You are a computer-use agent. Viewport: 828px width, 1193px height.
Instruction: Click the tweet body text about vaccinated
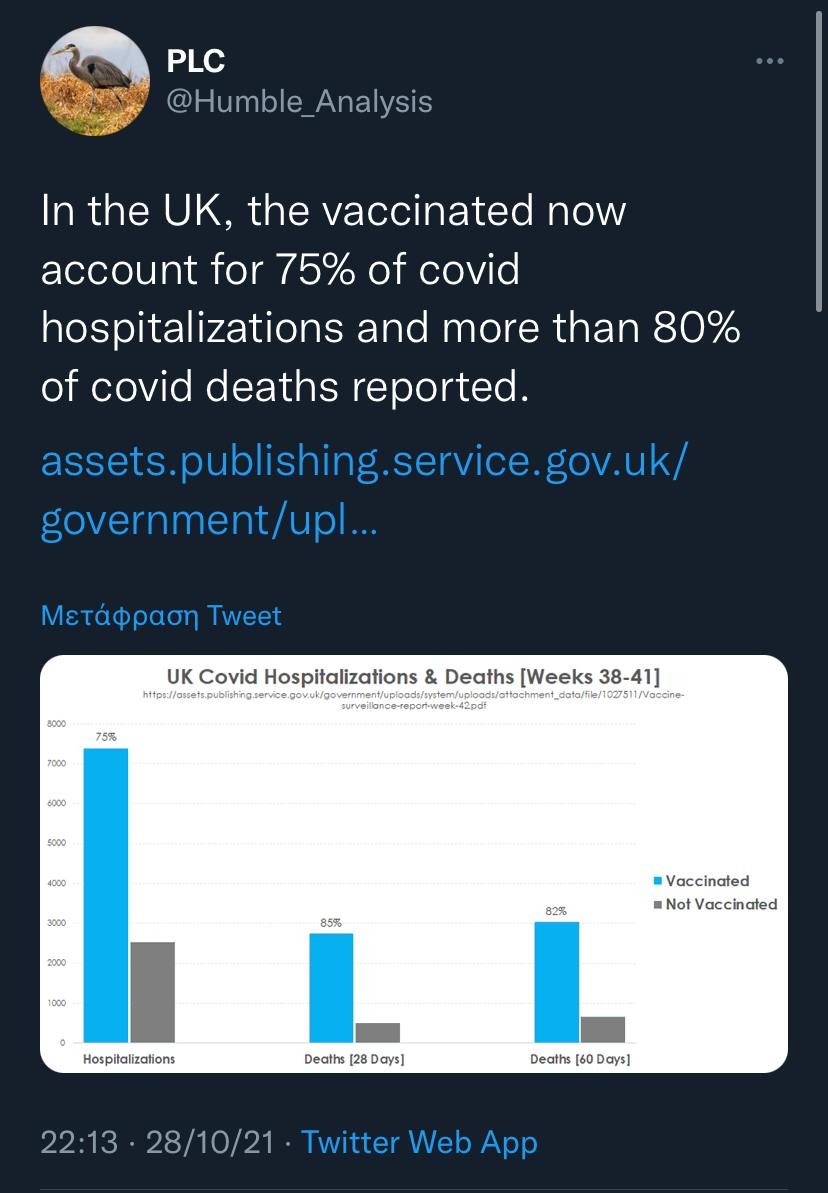point(390,299)
